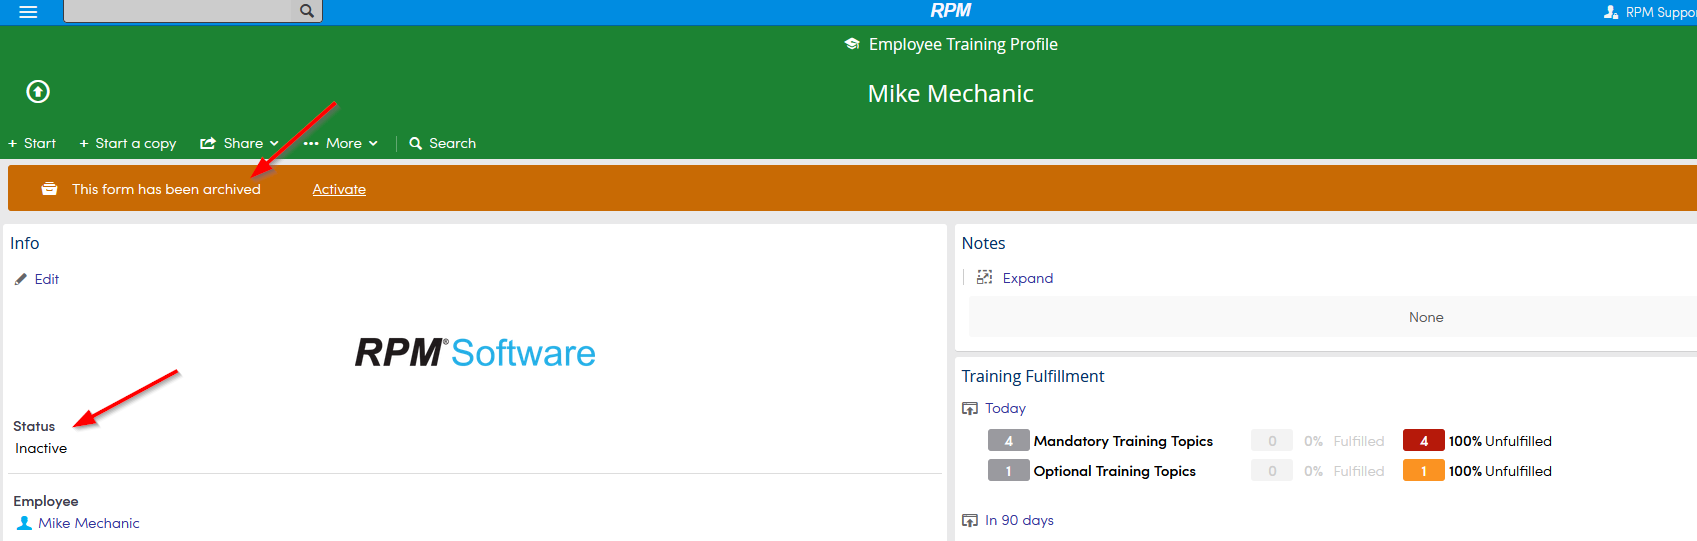Open the Share dropdown
Screen dimensions: 1697x541
[239, 143]
